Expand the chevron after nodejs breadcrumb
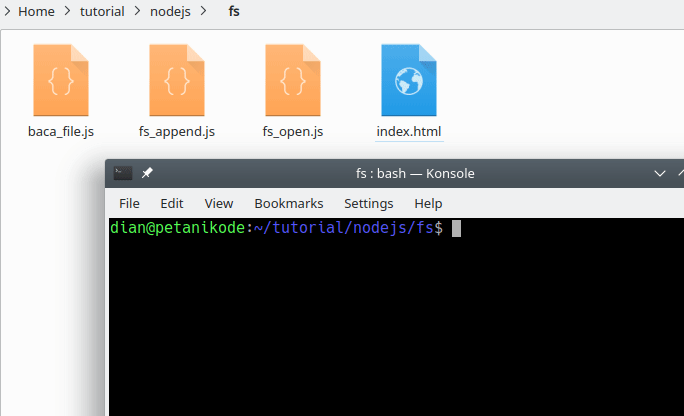Viewport: 684px width, 416px height. [x=203, y=11]
